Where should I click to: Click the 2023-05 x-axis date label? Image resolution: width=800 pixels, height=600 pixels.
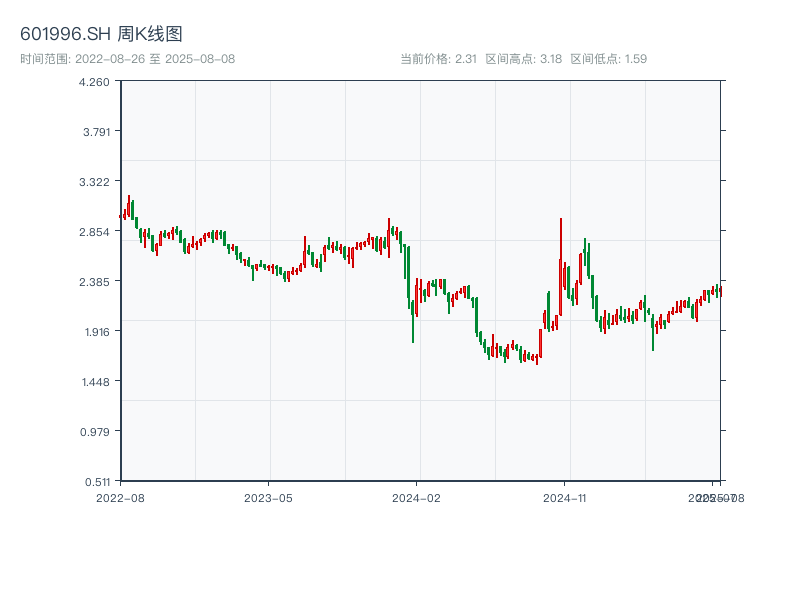coord(268,497)
